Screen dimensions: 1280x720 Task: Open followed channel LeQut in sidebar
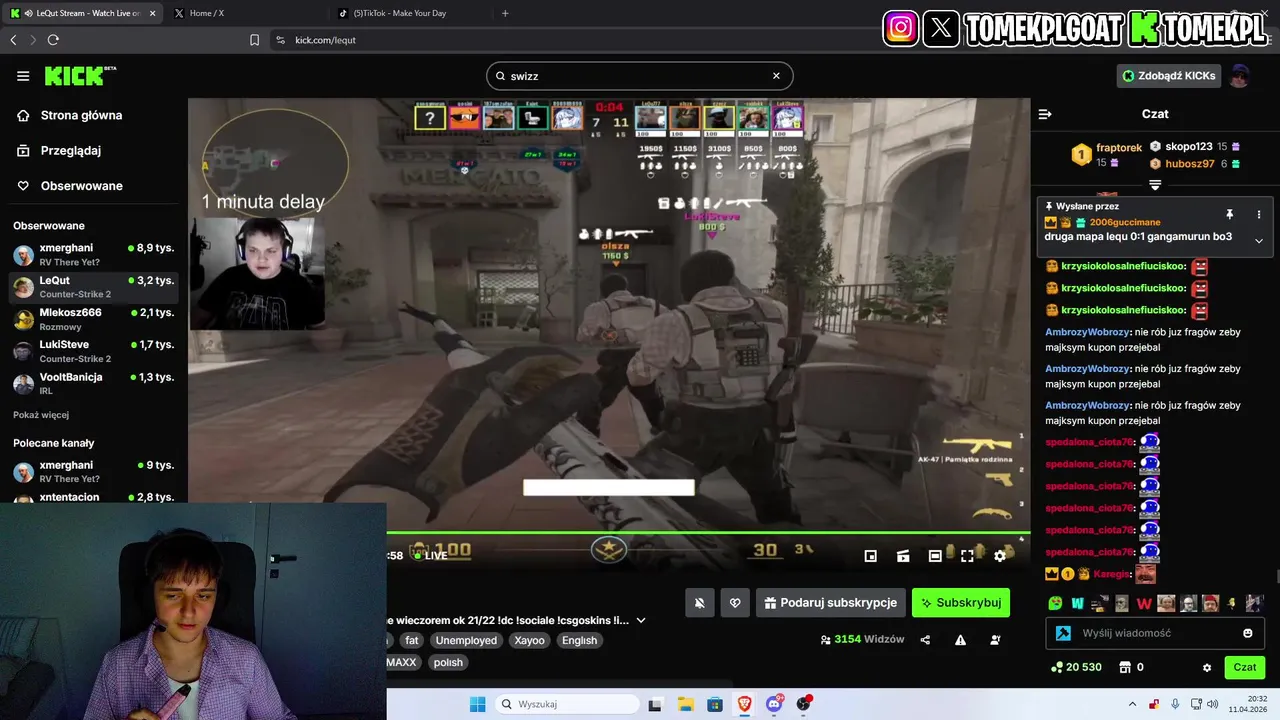(x=94, y=287)
